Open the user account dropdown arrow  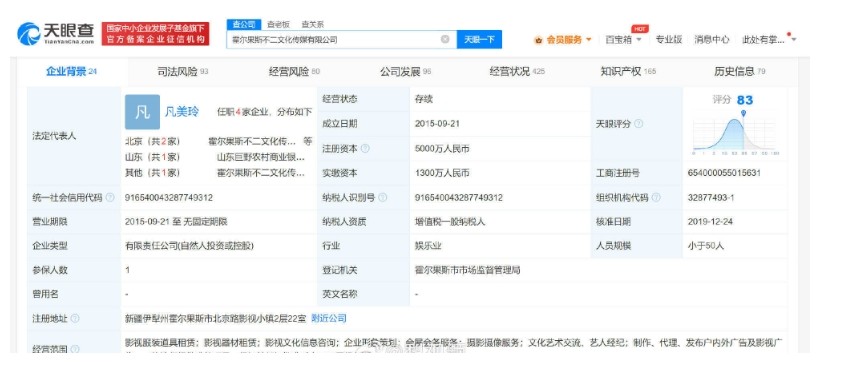794,40
